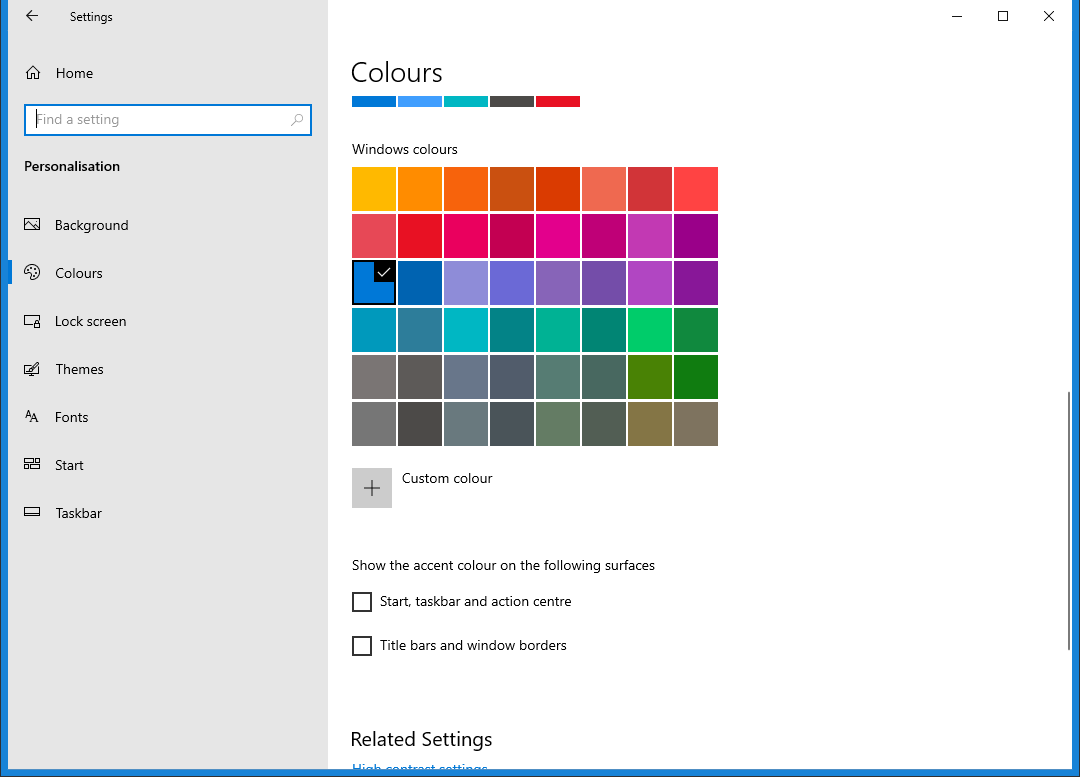
Task: Open the Home page via its house icon
Action: [33, 73]
